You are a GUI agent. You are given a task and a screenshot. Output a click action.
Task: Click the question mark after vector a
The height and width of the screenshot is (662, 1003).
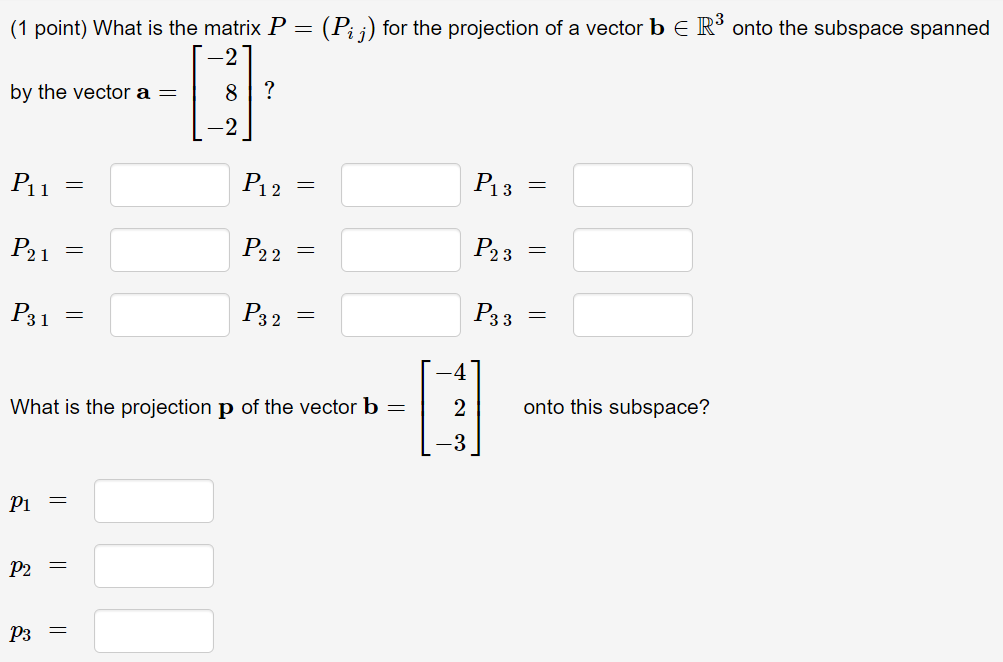(x=270, y=92)
